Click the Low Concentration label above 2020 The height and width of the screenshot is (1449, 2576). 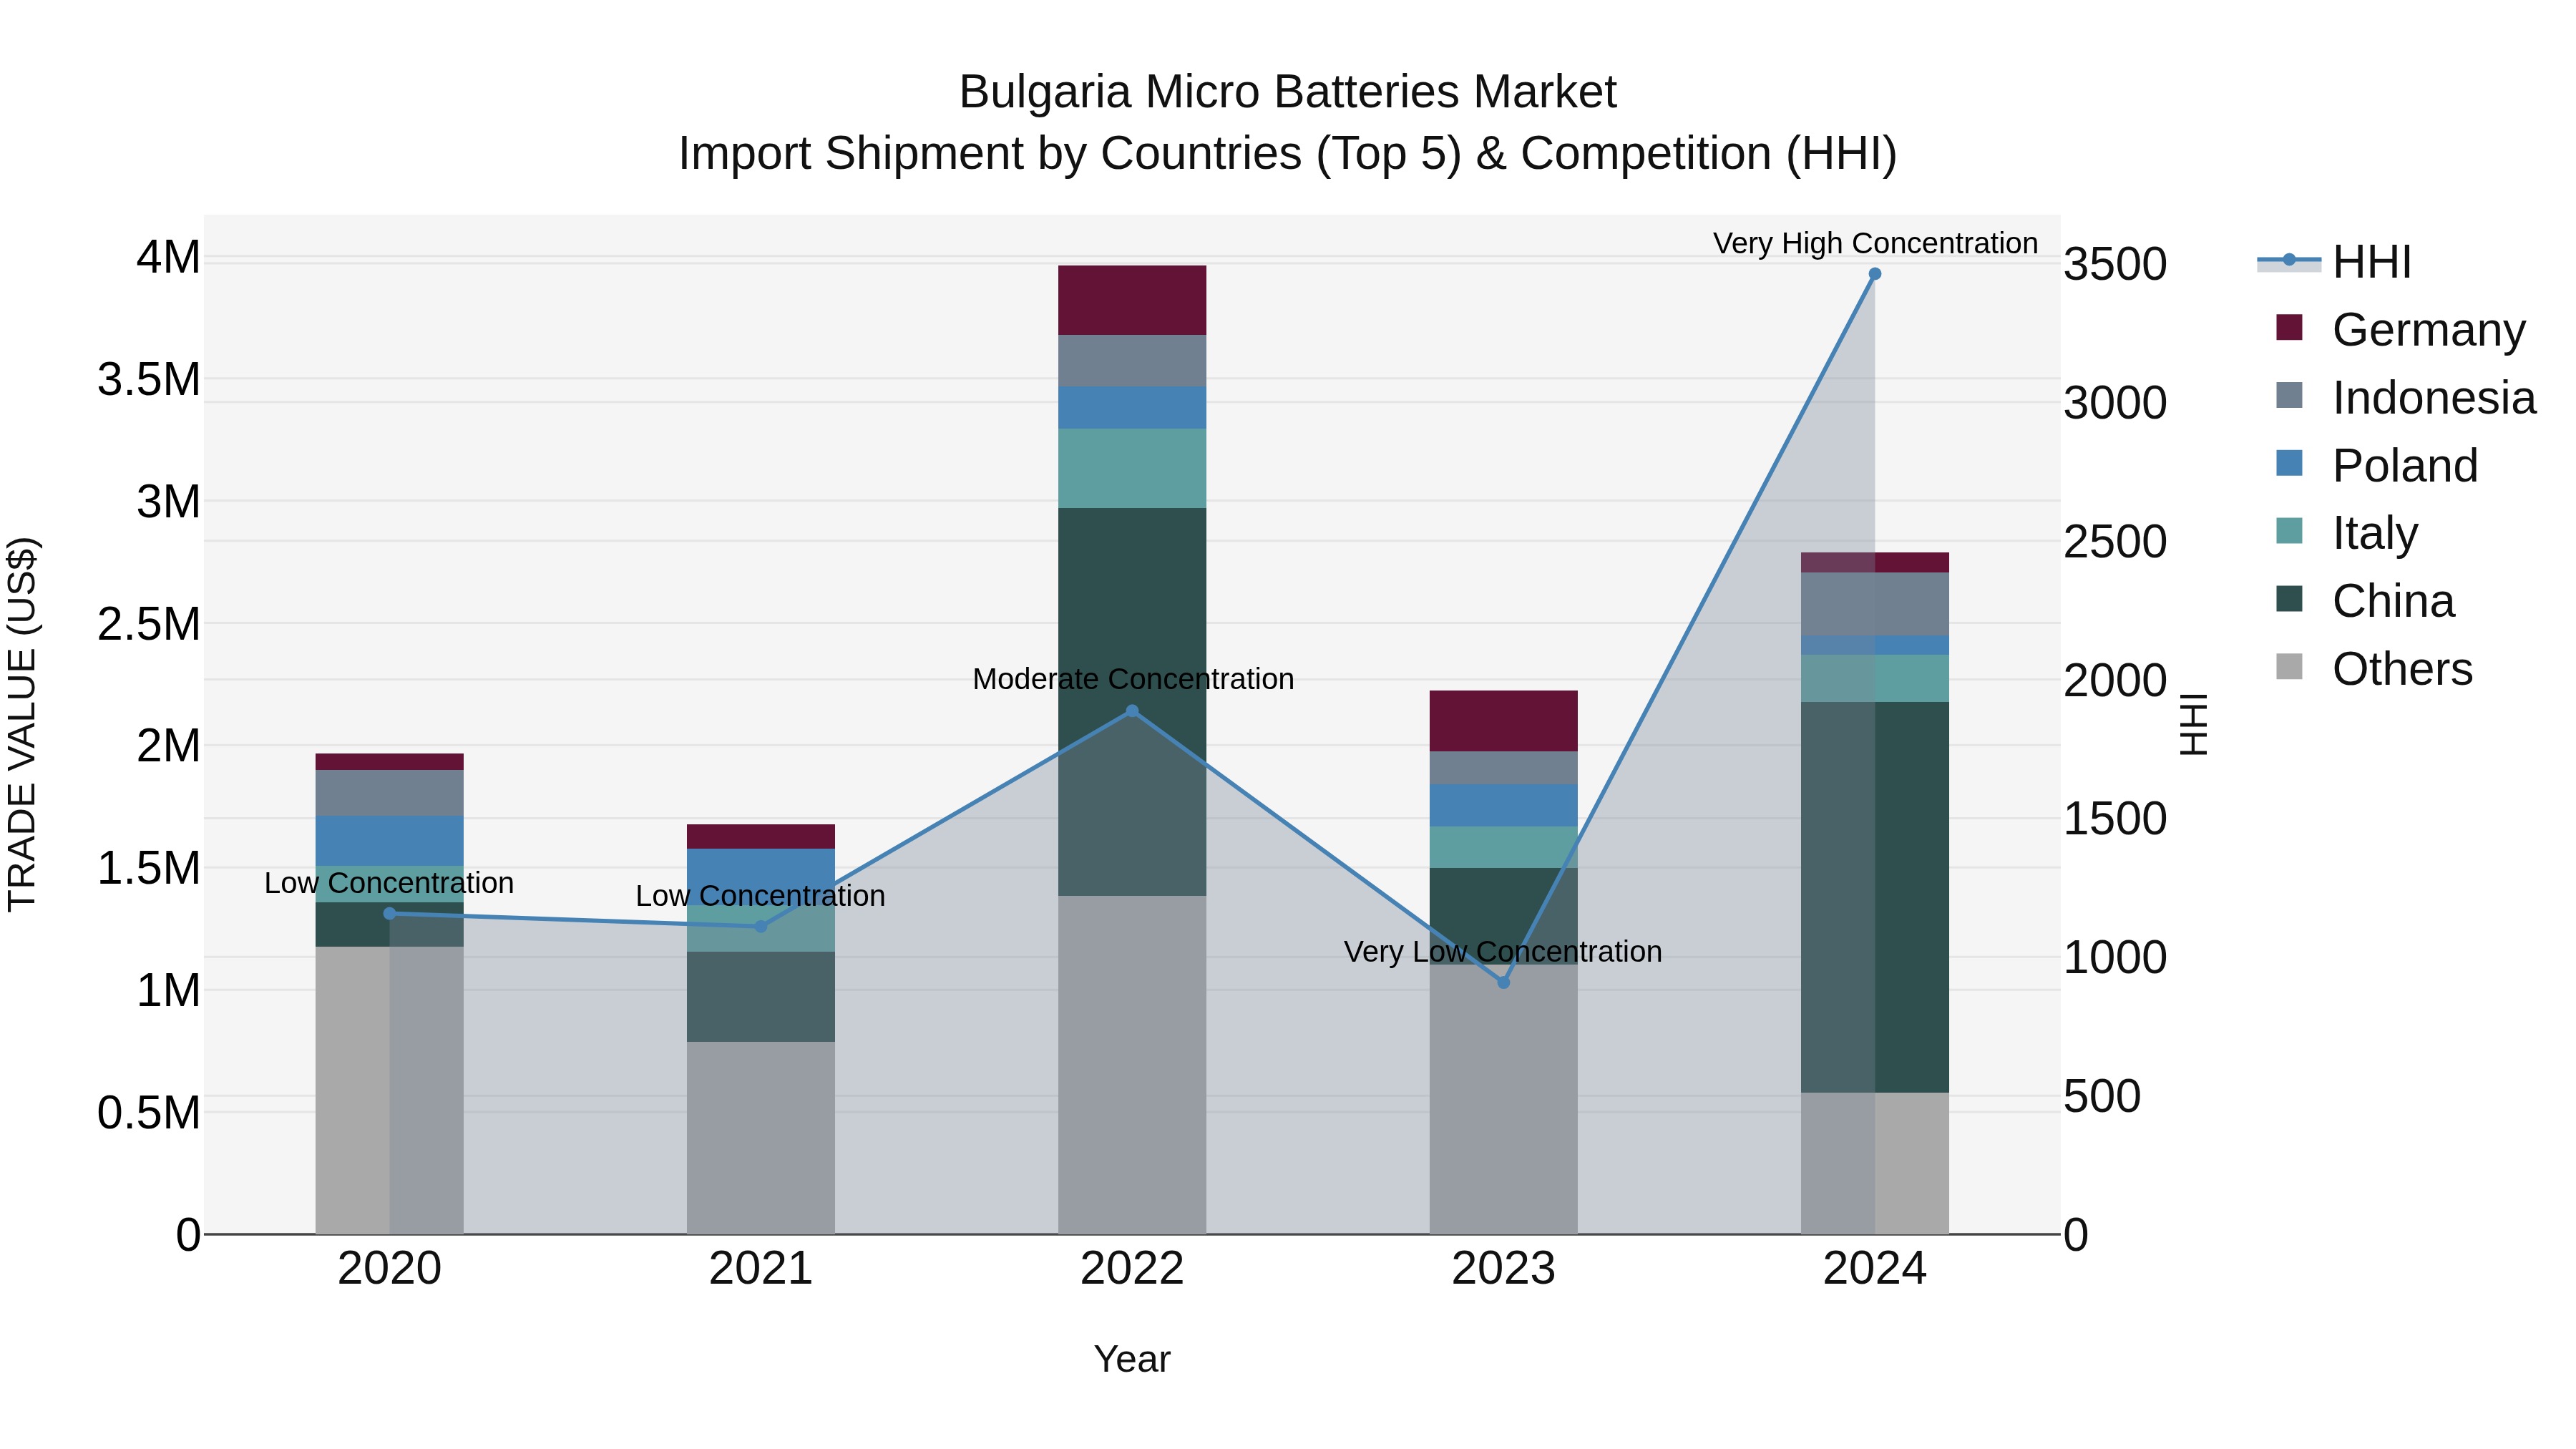point(389,883)
